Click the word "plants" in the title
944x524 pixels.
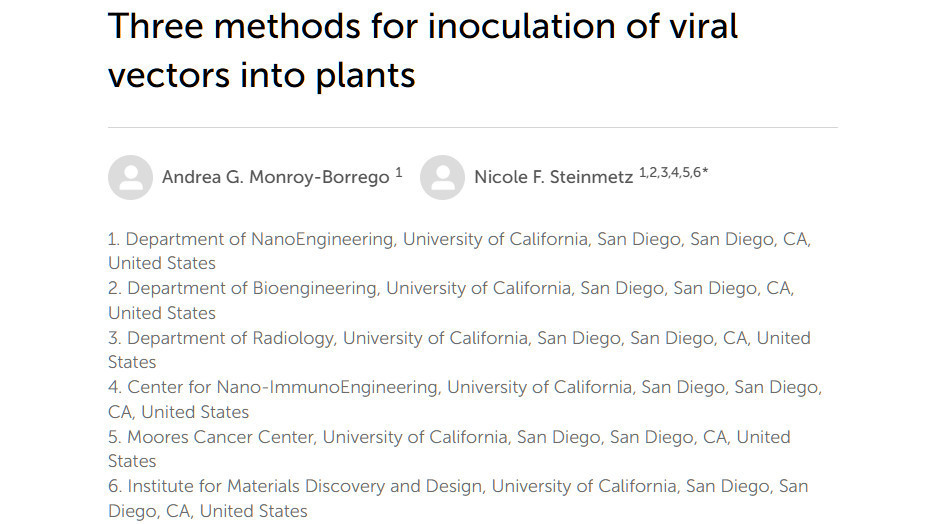point(365,76)
